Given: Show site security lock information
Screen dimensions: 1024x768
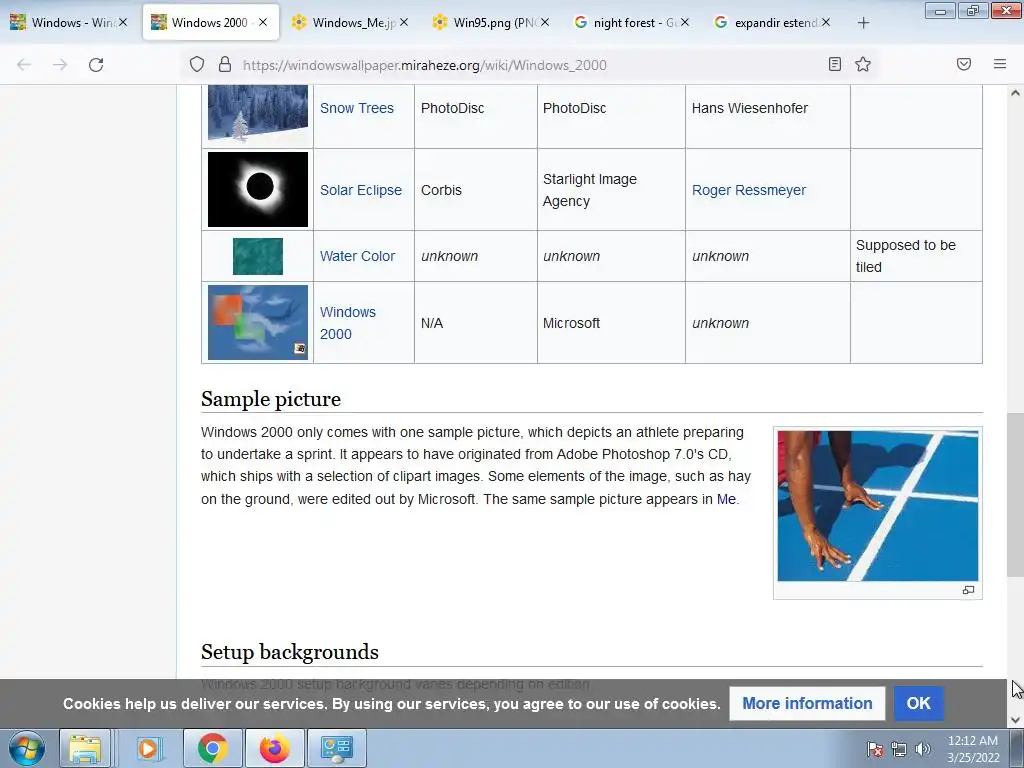Looking at the screenshot, I should pos(225,64).
